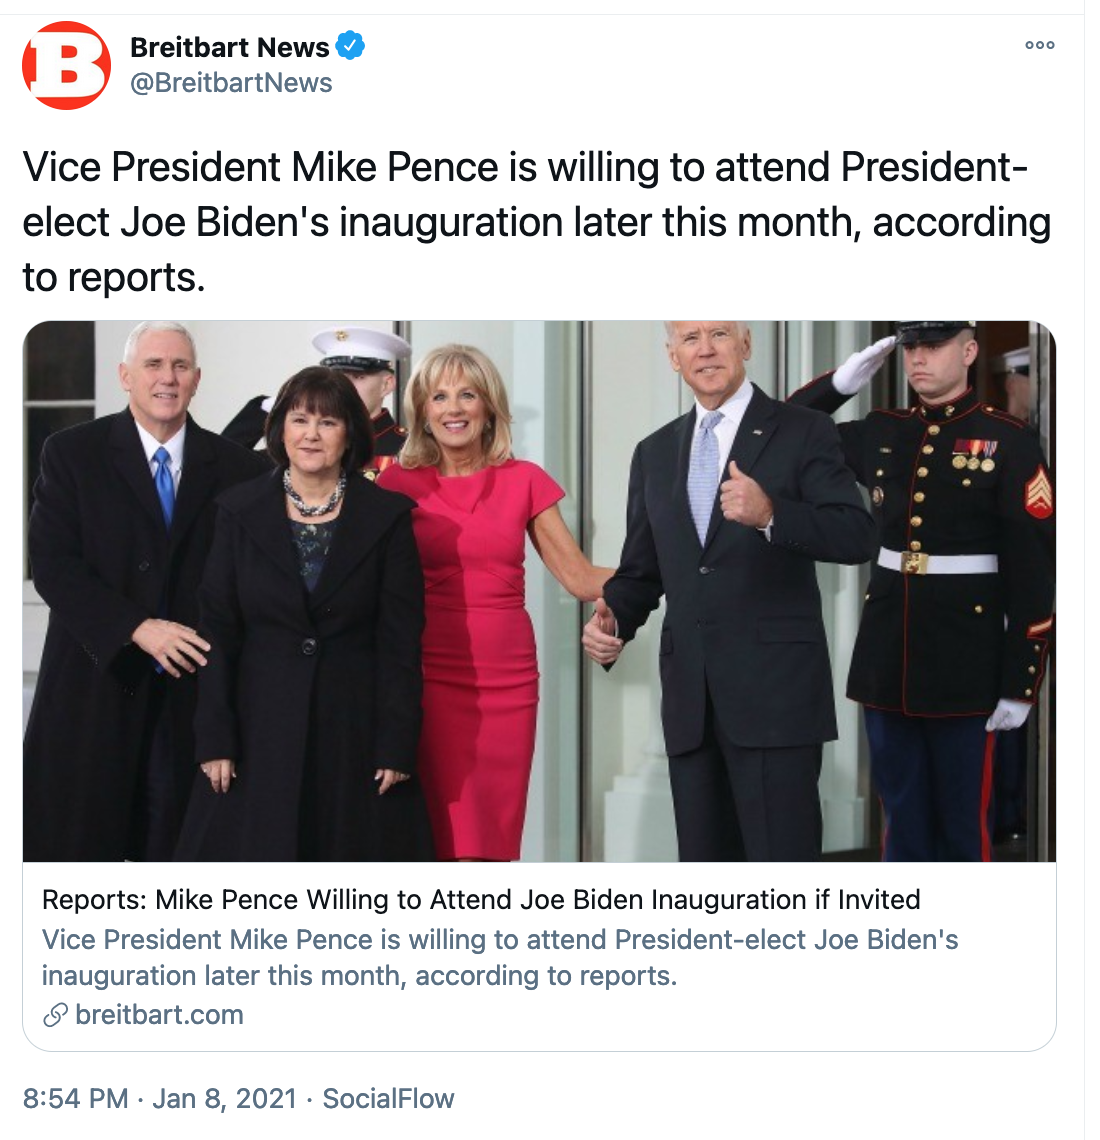Click the 'Reports: Mike Pence Willing' card headline
Viewport: 1100px width, 1140px height.
coord(481,900)
